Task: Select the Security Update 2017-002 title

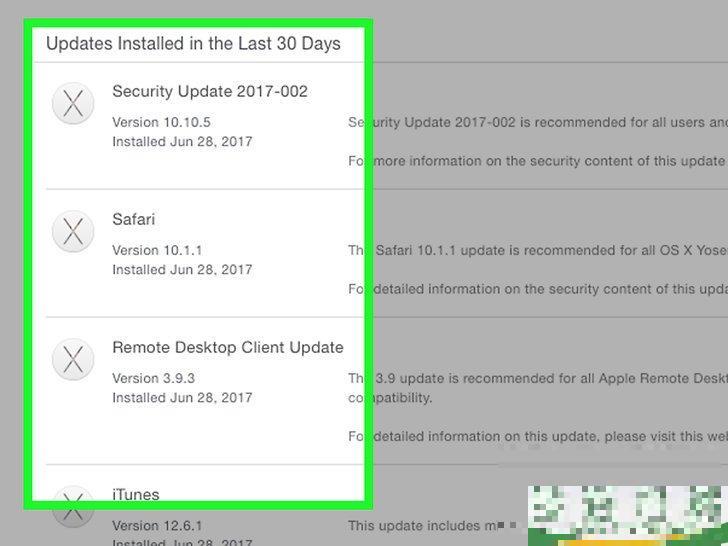Action: click(210, 91)
